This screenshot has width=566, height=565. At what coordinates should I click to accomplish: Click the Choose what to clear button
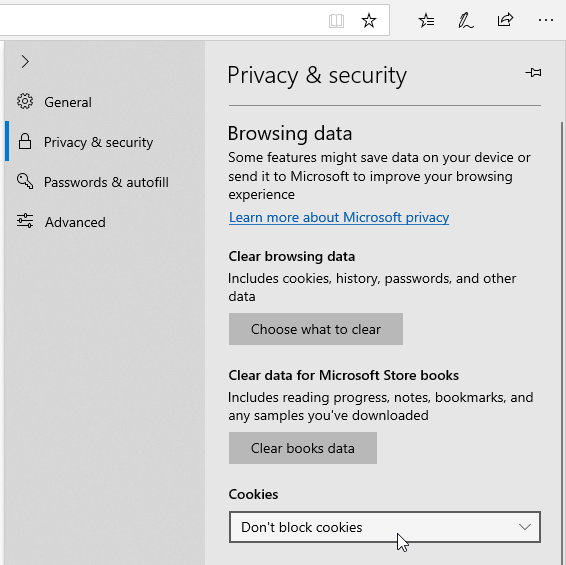pos(316,329)
